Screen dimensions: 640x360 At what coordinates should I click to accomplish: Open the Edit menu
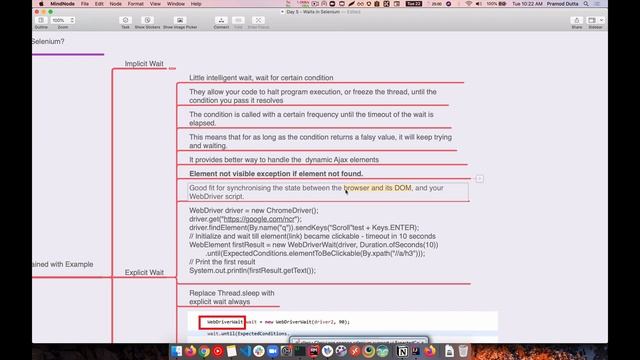[99, 4]
